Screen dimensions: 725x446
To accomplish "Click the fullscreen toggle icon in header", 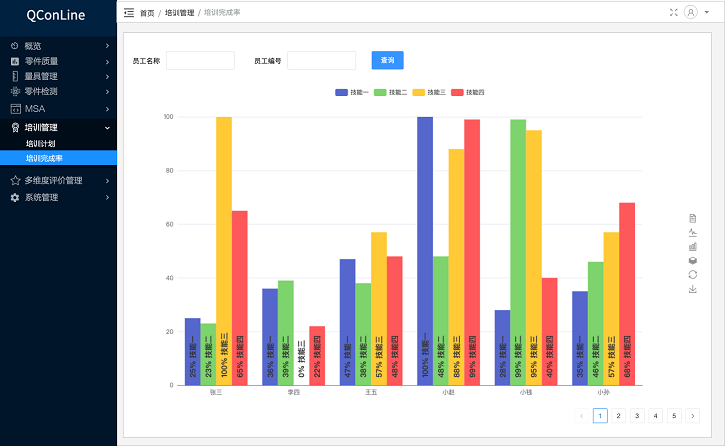I will point(673,13).
